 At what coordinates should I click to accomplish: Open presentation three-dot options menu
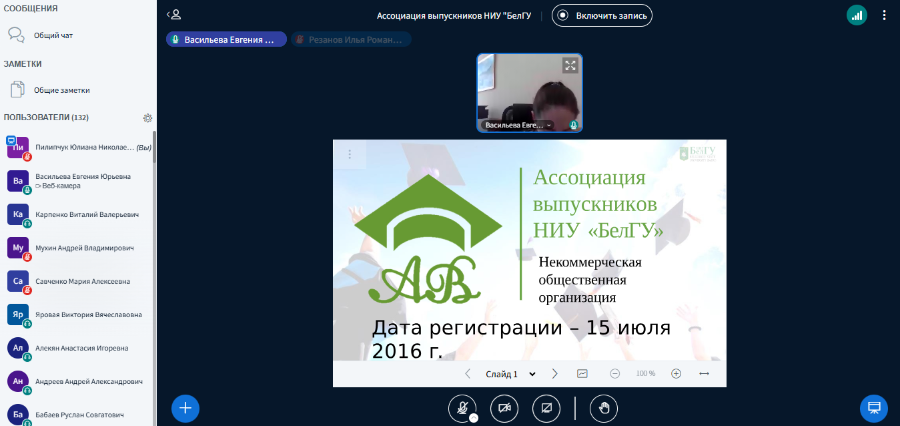350,154
